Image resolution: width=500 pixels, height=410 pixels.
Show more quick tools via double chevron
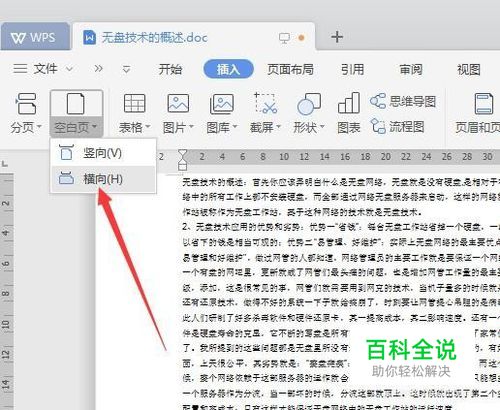[x=98, y=69]
